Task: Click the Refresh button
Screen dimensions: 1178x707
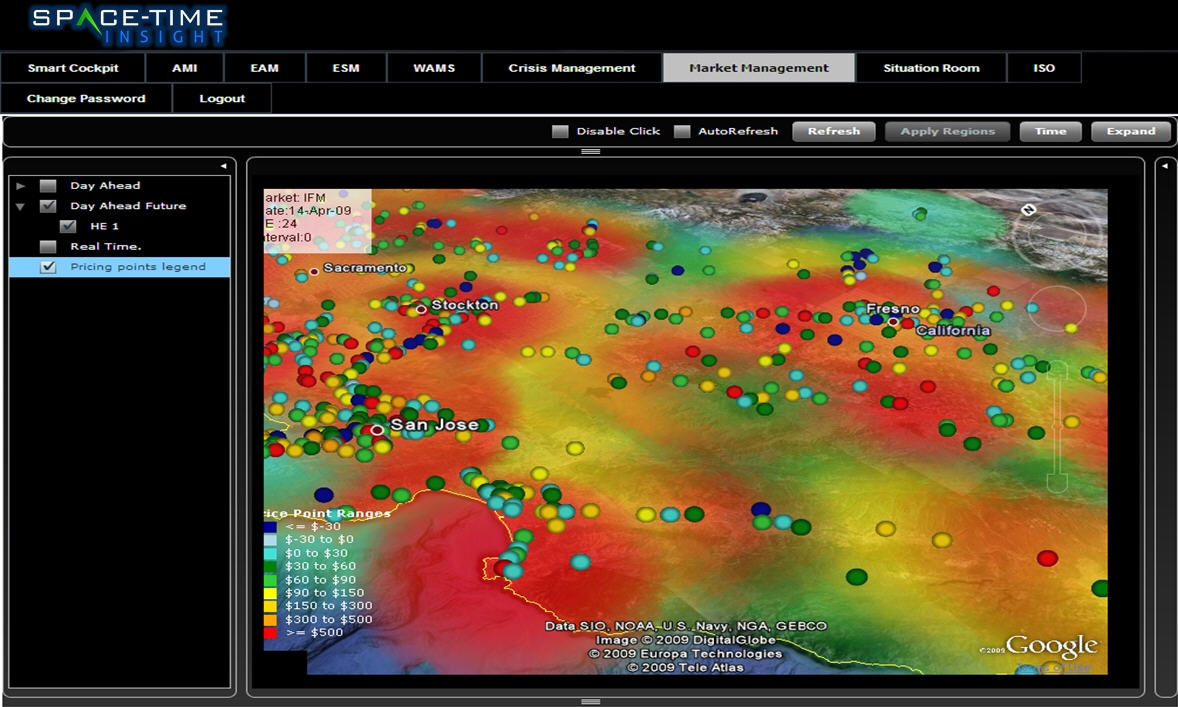Action: 834,131
